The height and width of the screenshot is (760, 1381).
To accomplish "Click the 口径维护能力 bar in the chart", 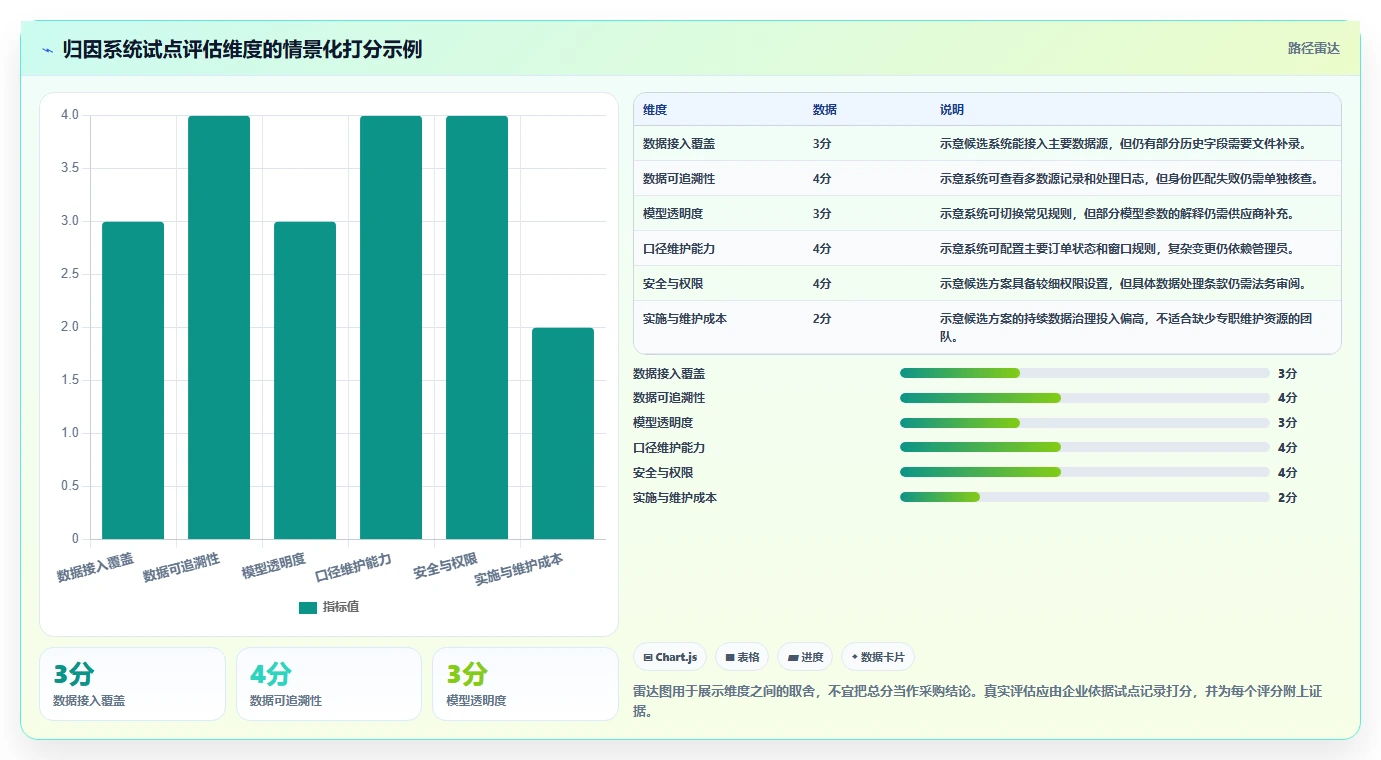I will click(x=391, y=327).
